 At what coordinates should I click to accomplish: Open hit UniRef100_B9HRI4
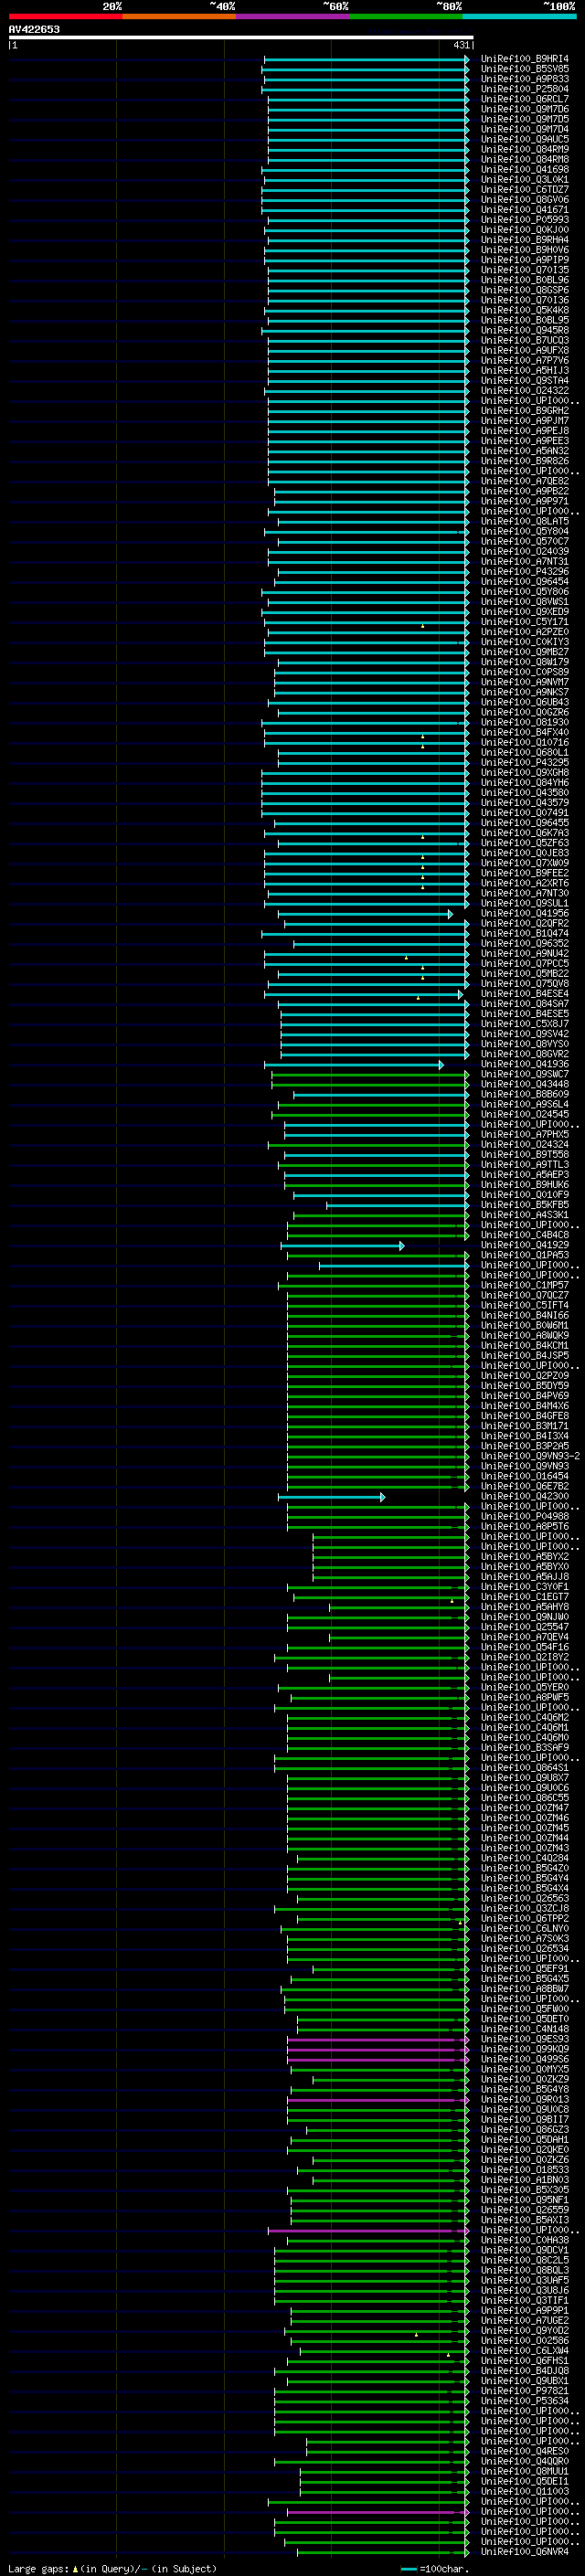click(524, 59)
